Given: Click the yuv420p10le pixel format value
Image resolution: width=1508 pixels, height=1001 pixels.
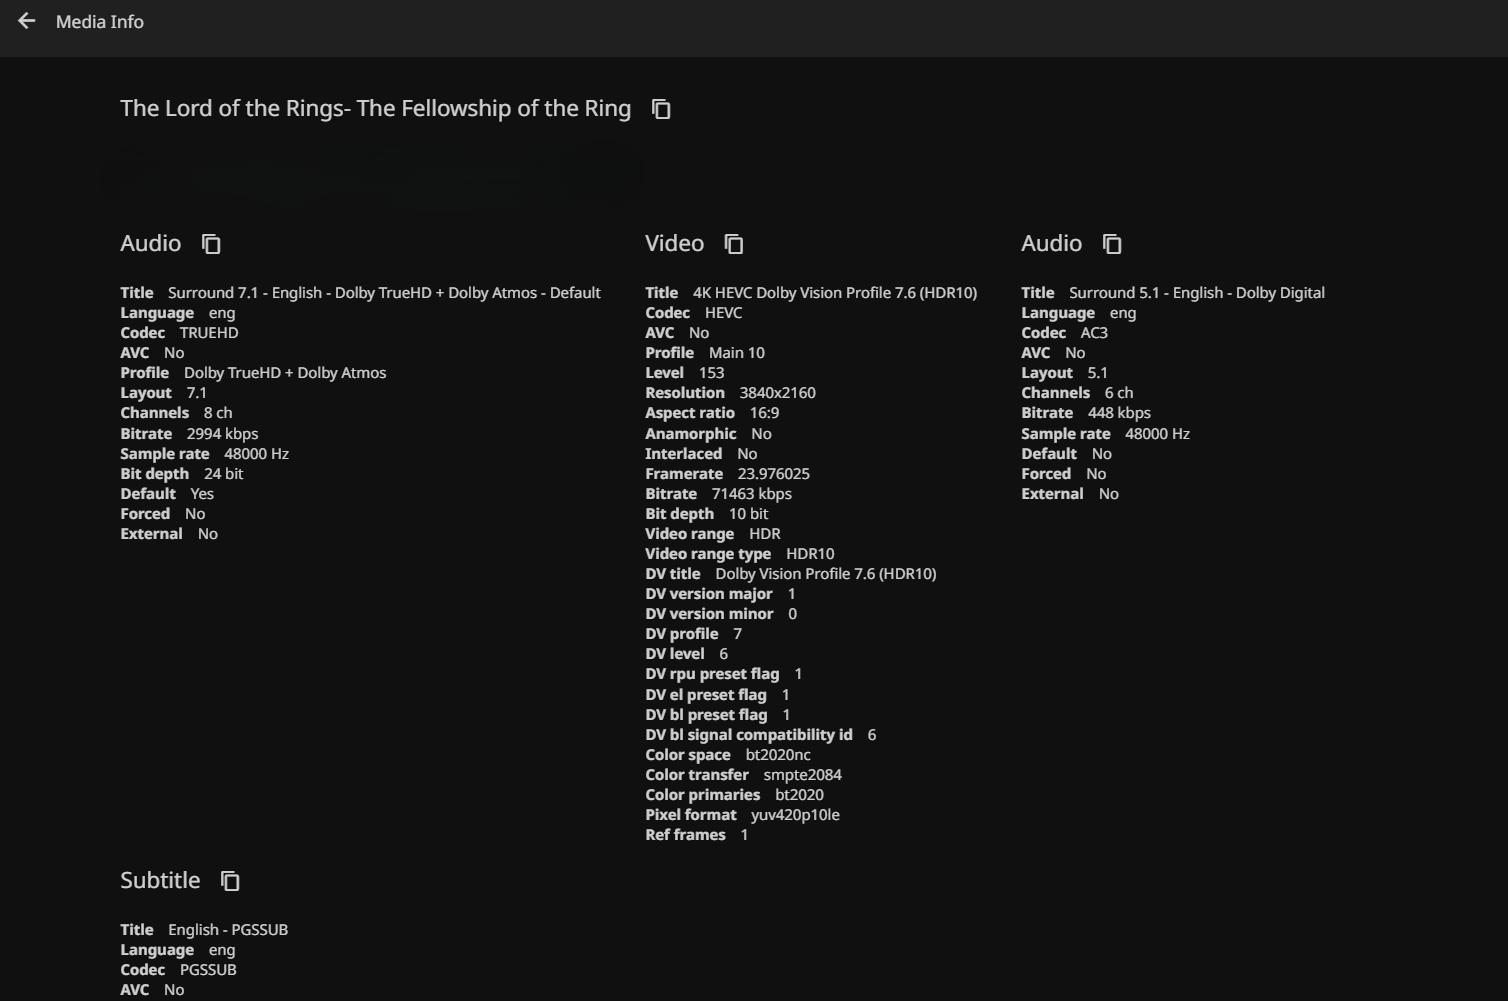Looking at the screenshot, I should (795, 815).
